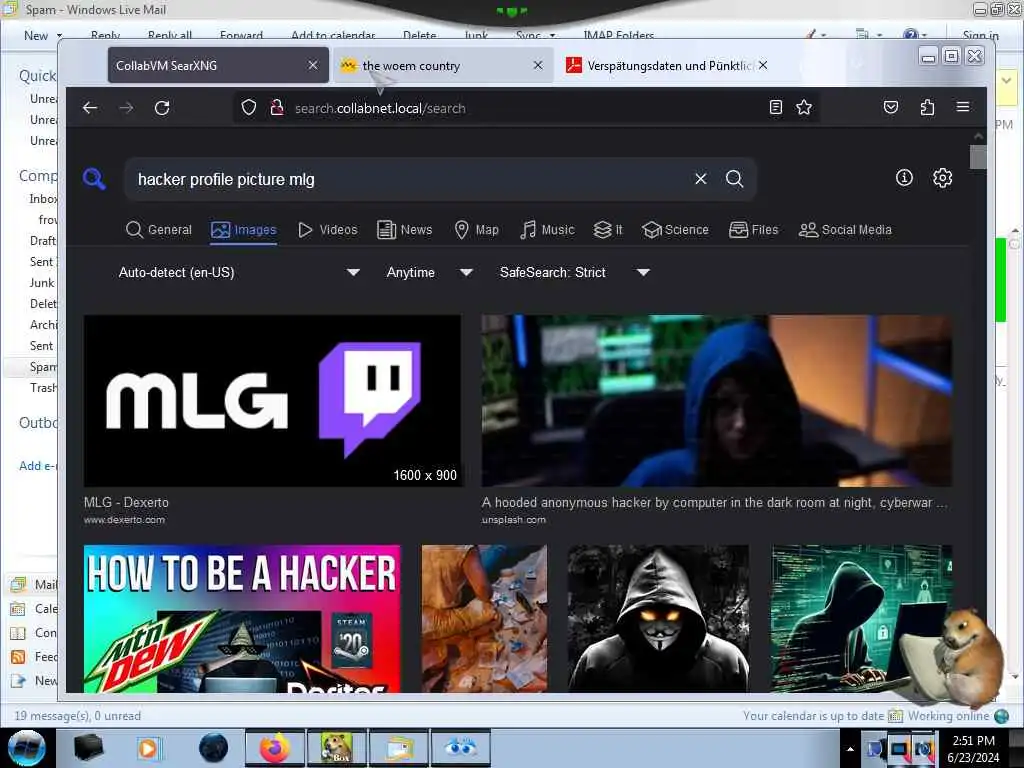The image size is (1024, 768).
Task: Select the Videos search category
Action: click(328, 230)
